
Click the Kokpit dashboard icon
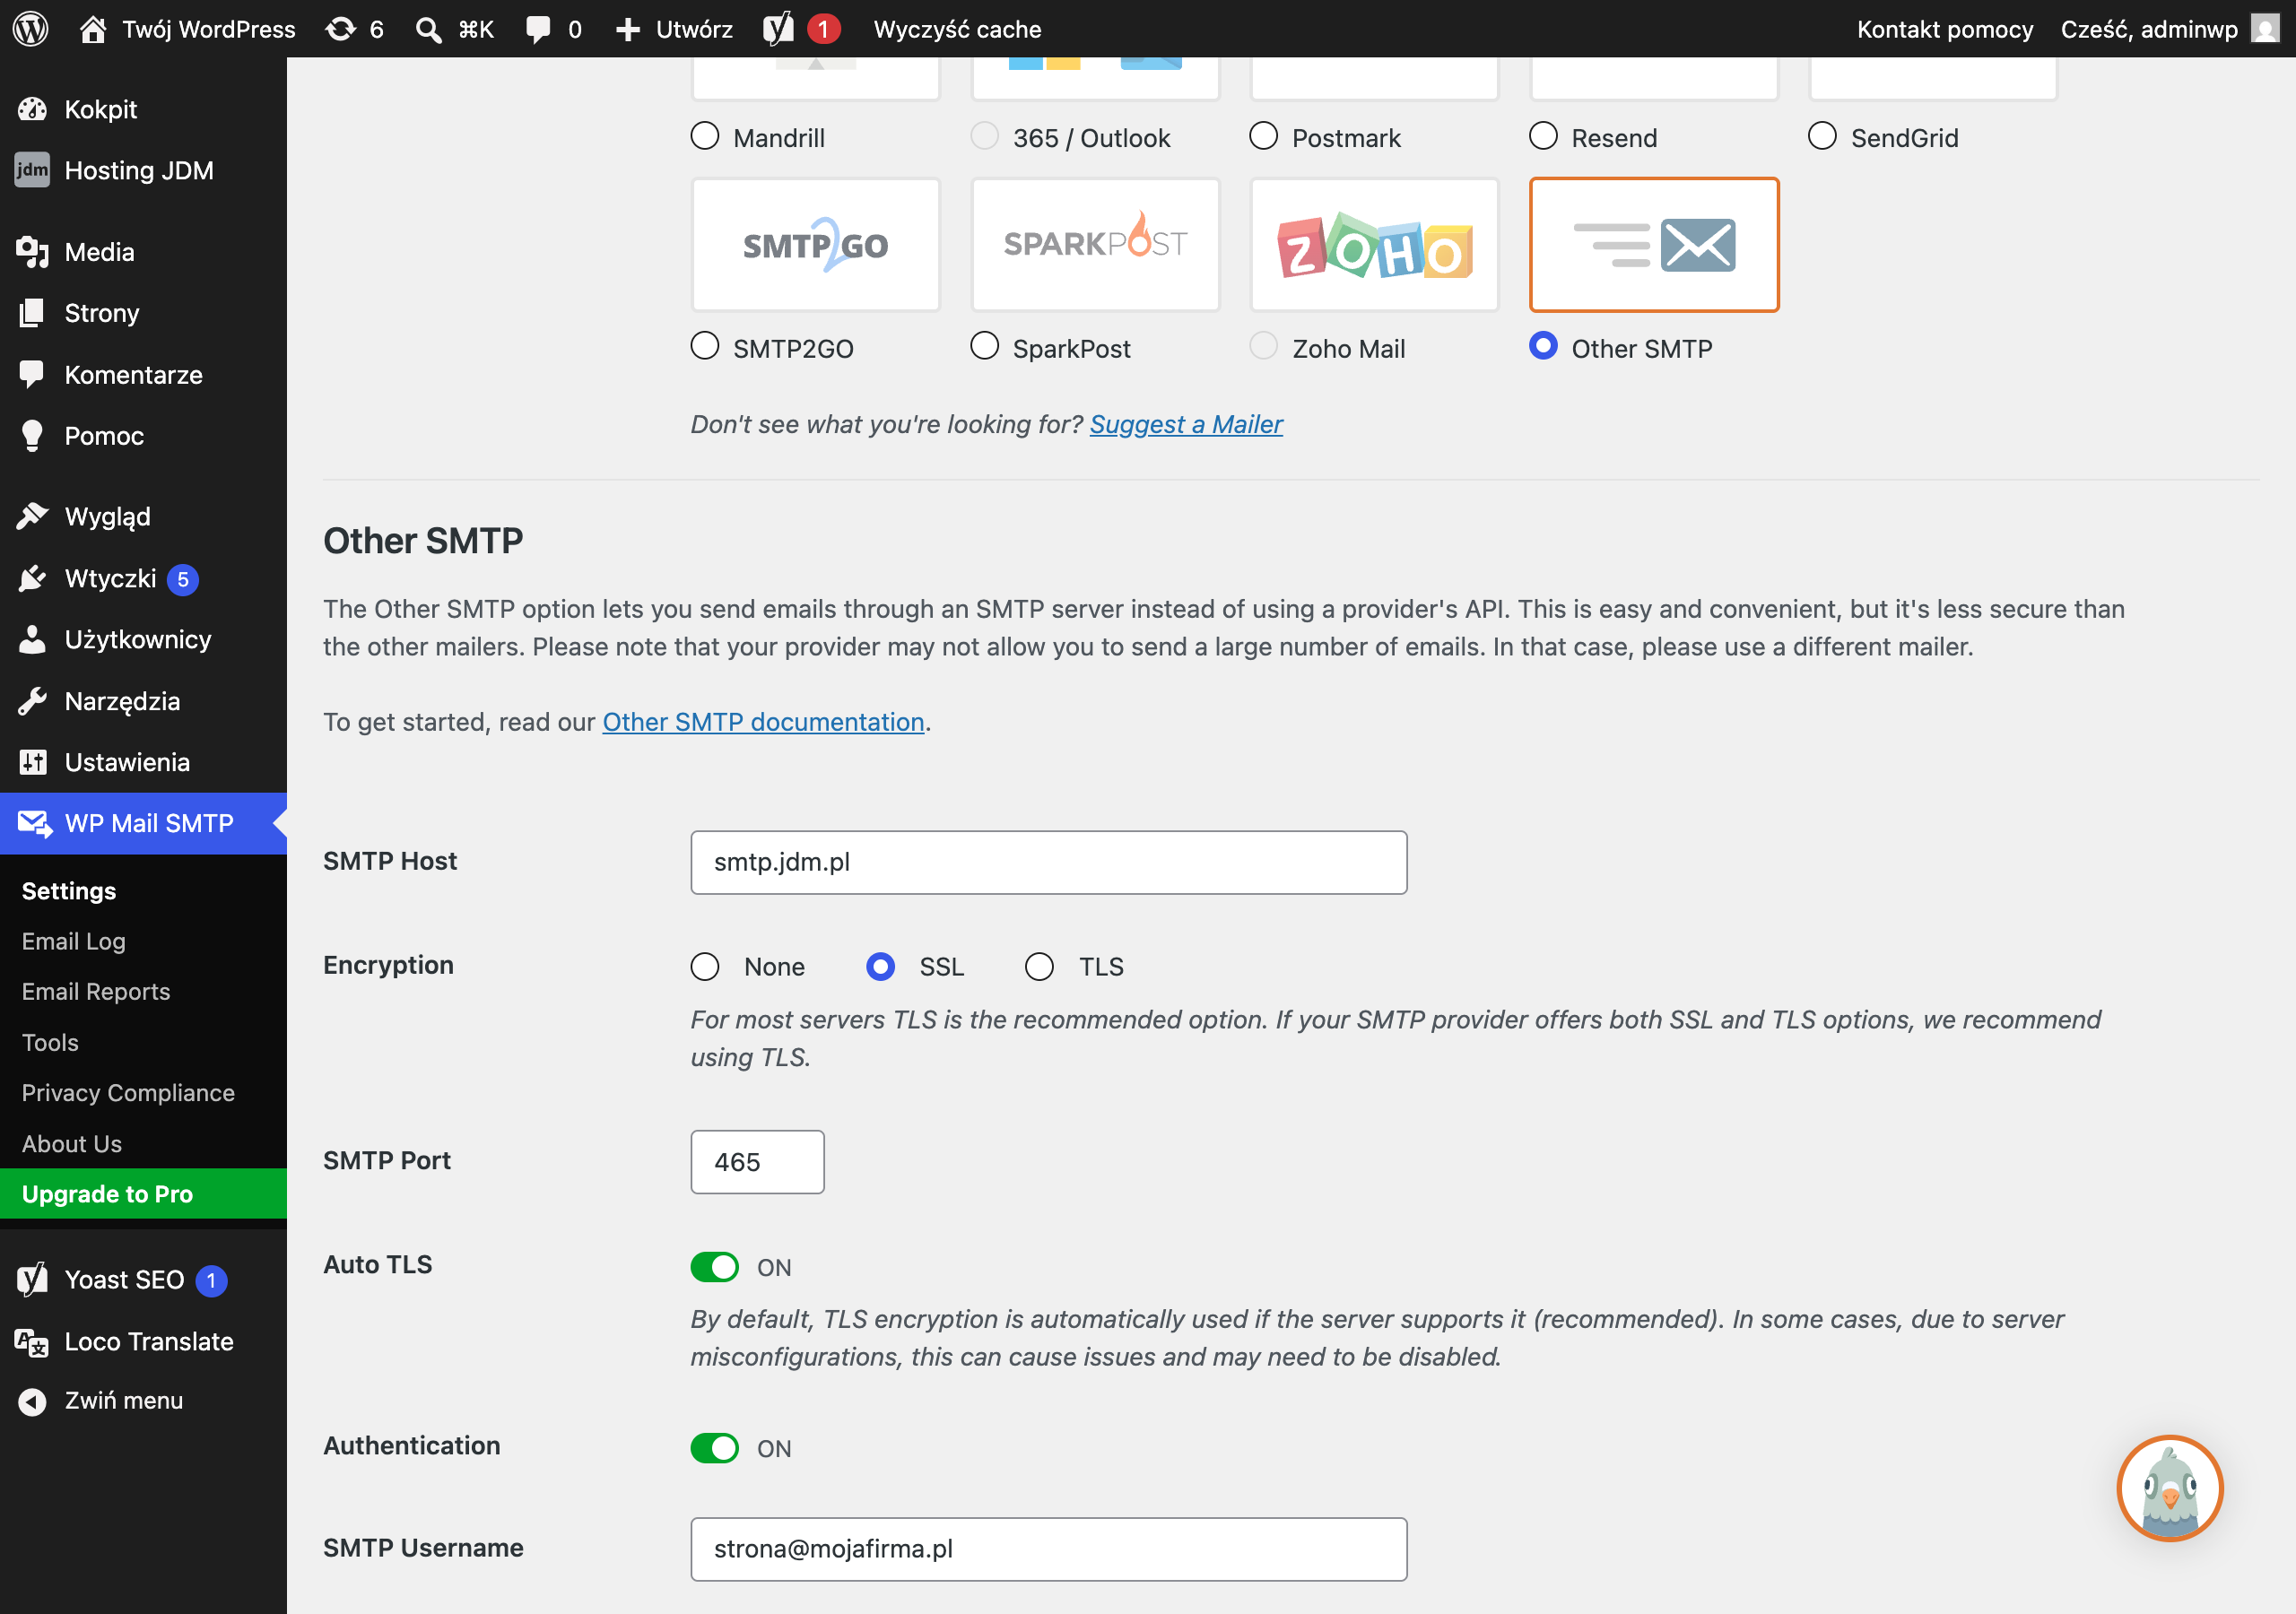(32, 109)
